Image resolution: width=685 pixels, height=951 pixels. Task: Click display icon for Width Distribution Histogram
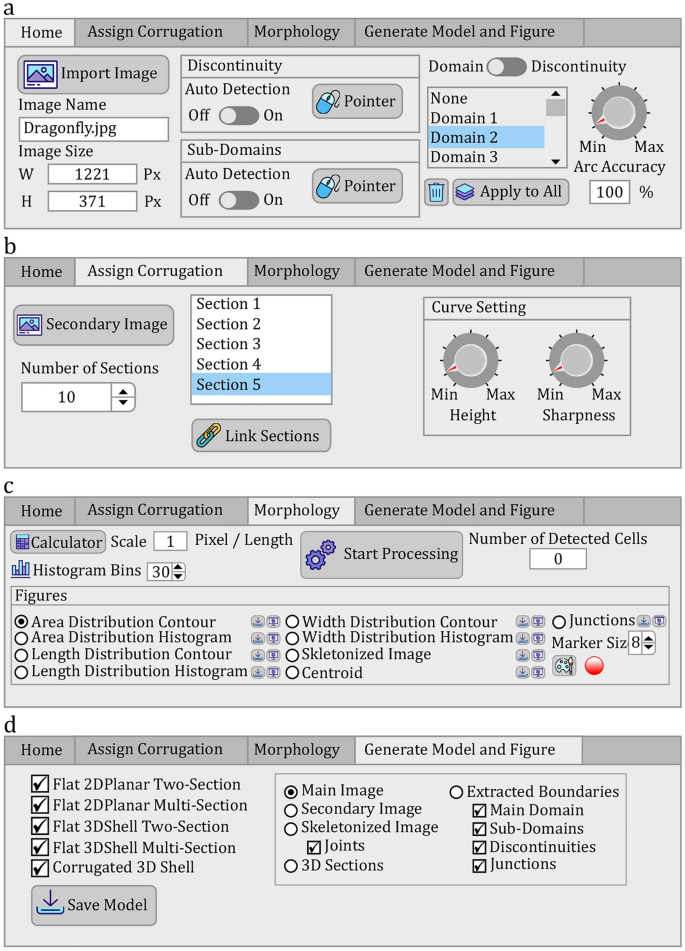538,638
